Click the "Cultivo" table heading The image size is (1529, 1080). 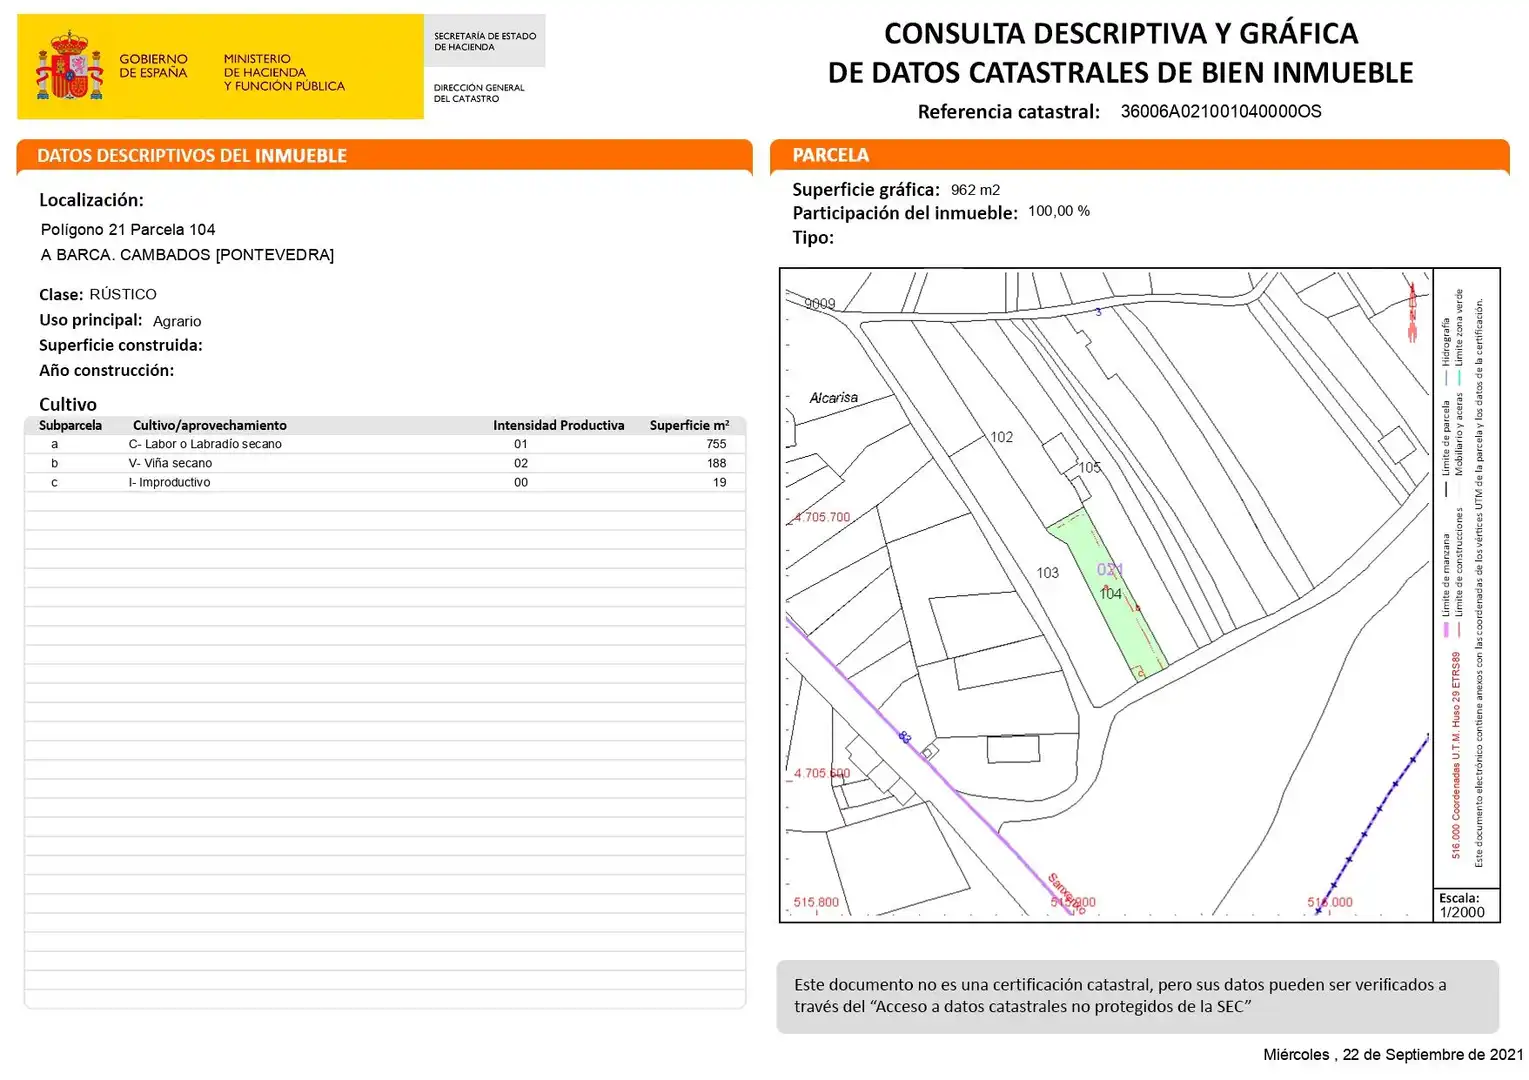point(68,404)
